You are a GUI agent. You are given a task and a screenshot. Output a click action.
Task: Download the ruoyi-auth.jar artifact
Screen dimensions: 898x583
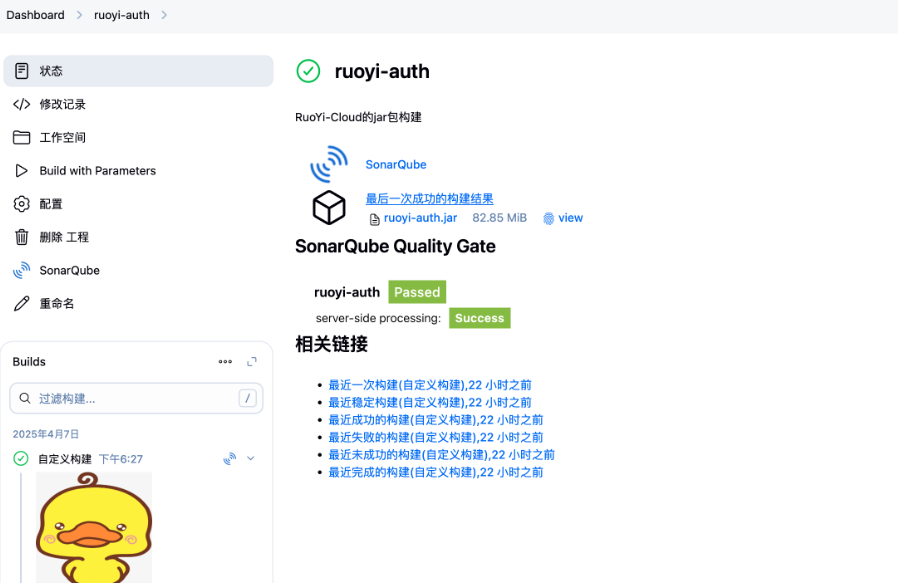[420, 218]
